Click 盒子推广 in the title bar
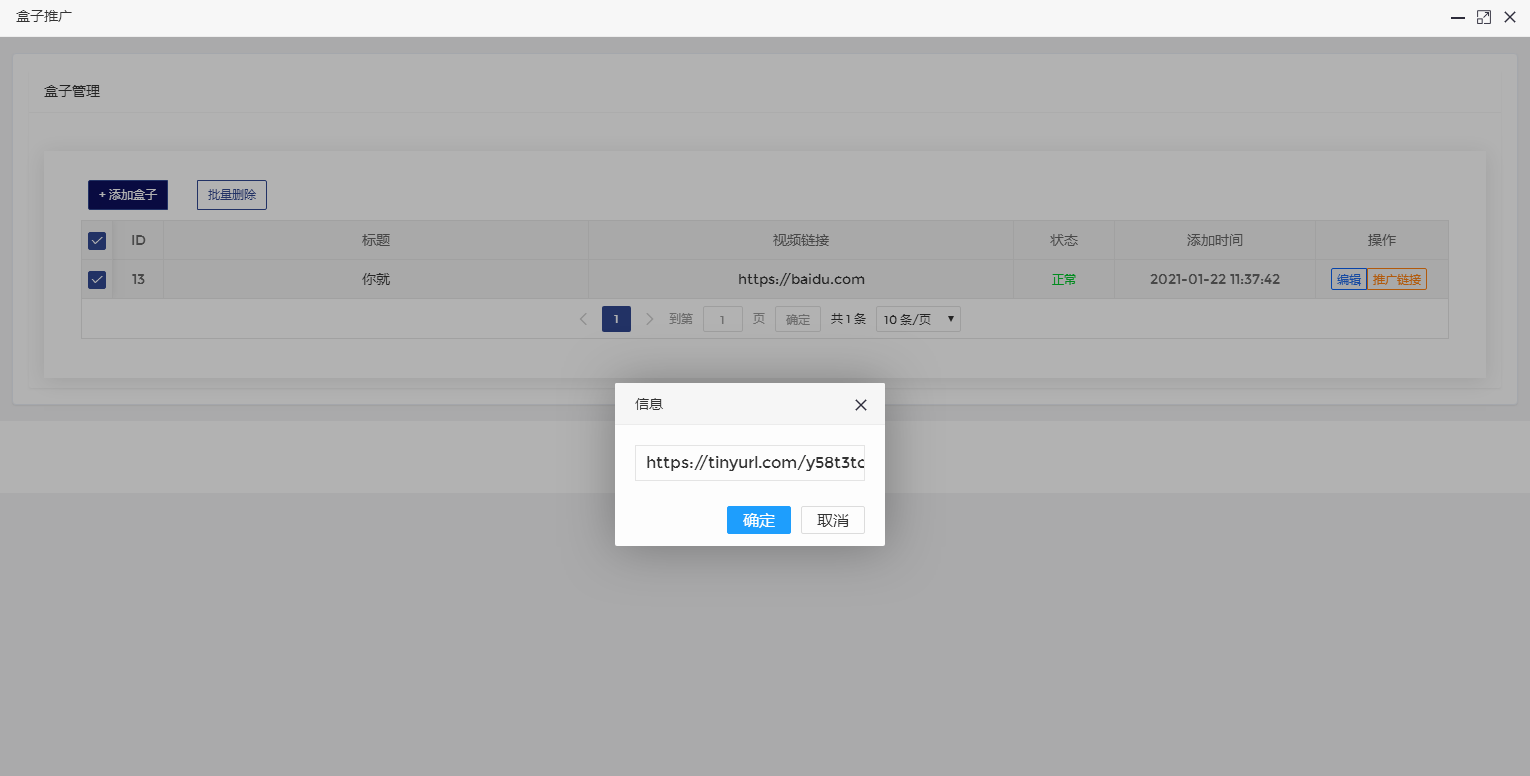 point(43,17)
